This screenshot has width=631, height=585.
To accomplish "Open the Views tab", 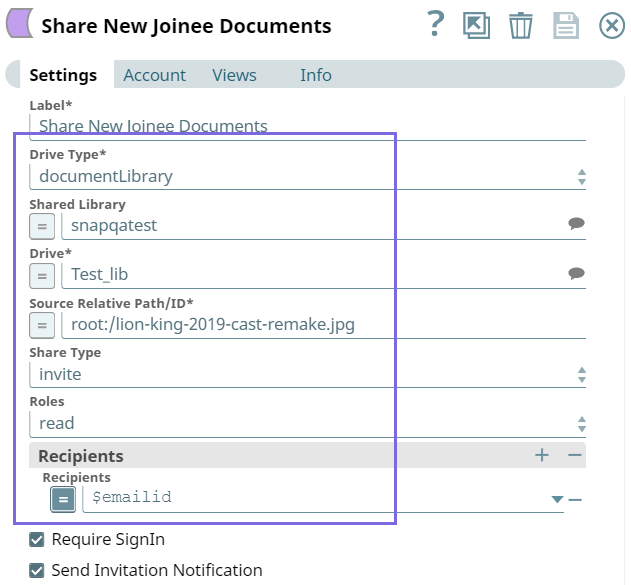I will pyautogui.click(x=234, y=75).
